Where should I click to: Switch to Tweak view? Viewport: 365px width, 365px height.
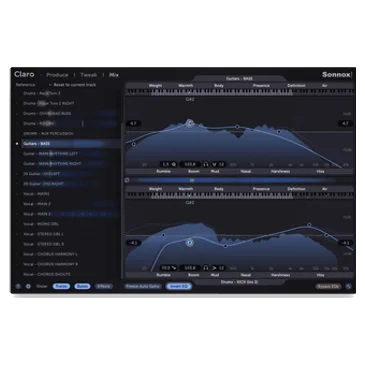tap(89, 75)
